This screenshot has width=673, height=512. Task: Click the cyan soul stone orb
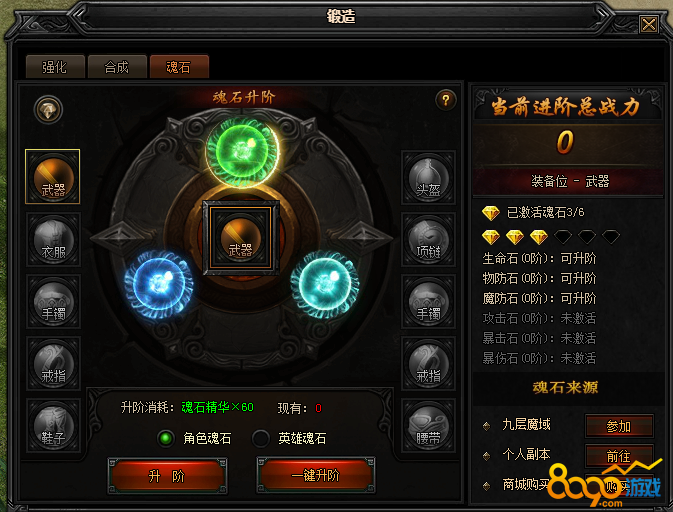324,284
